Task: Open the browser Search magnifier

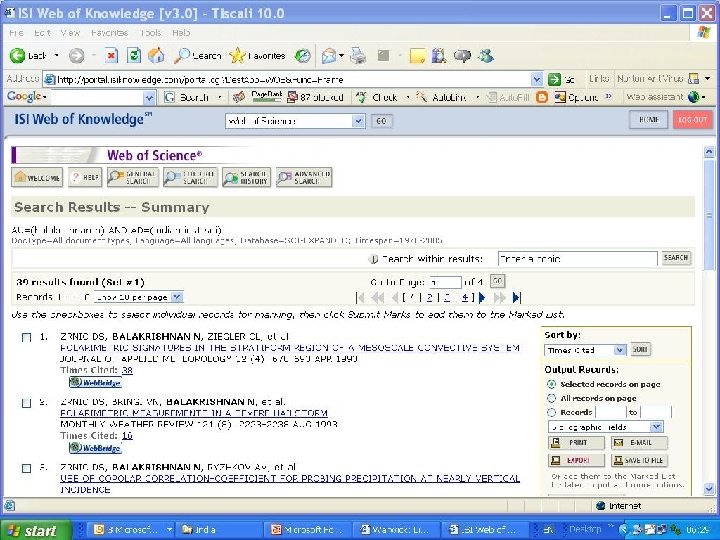Action: (x=197, y=56)
